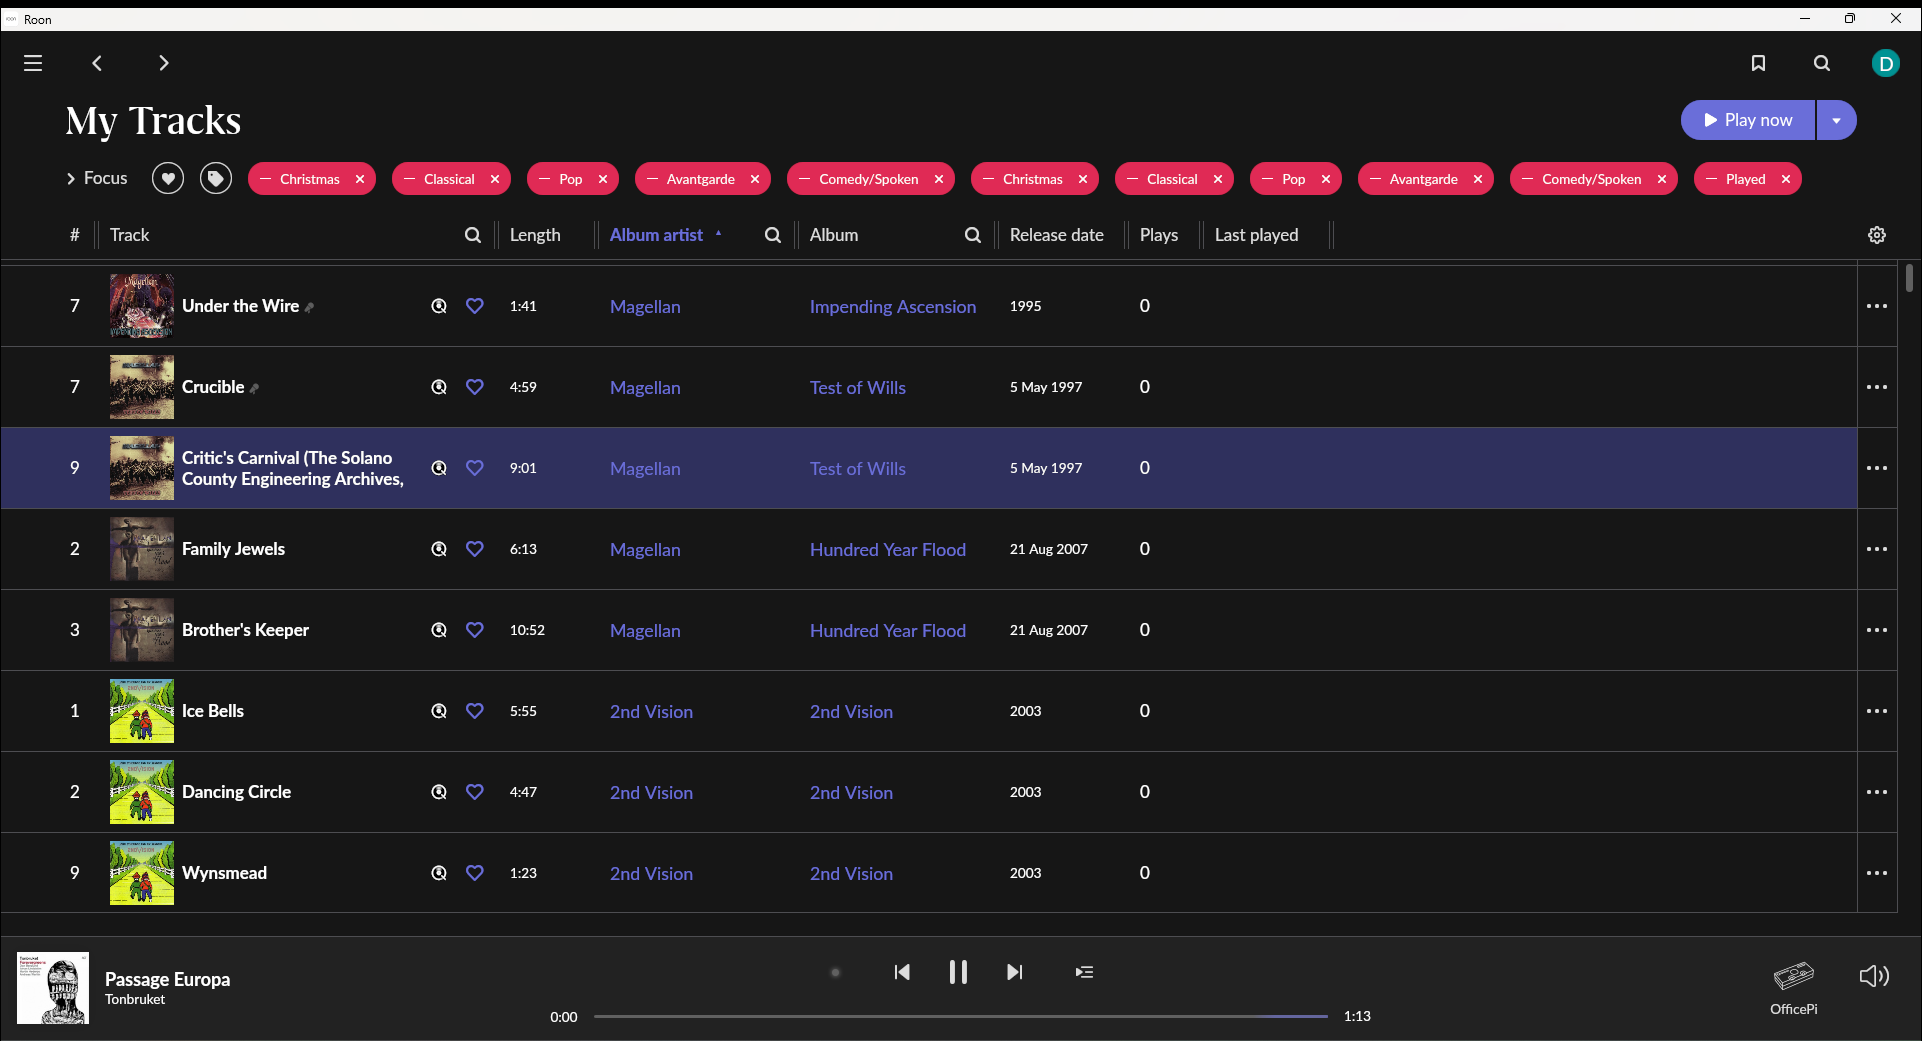Open more options for Ice Bells
Viewport: 1922px width, 1041px height.
click(1877, 711)
